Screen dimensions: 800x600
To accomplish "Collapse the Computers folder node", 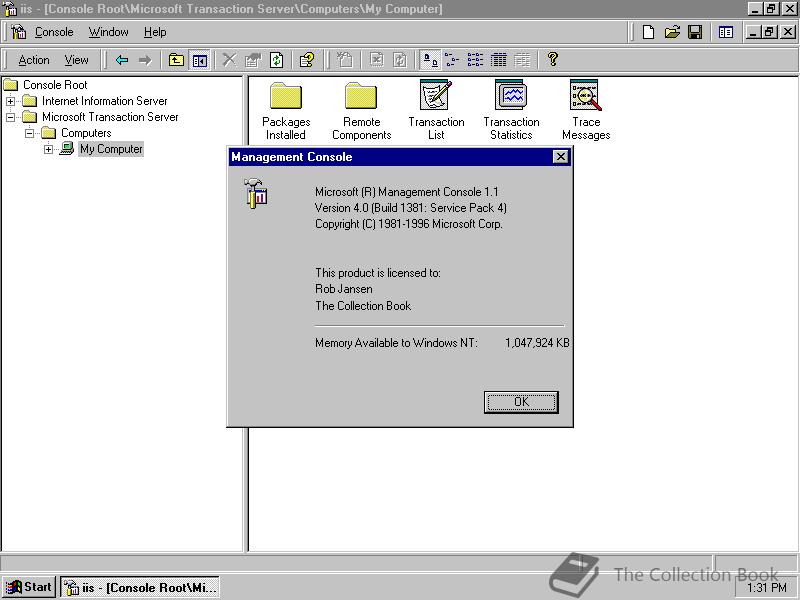I will point(29,133).
